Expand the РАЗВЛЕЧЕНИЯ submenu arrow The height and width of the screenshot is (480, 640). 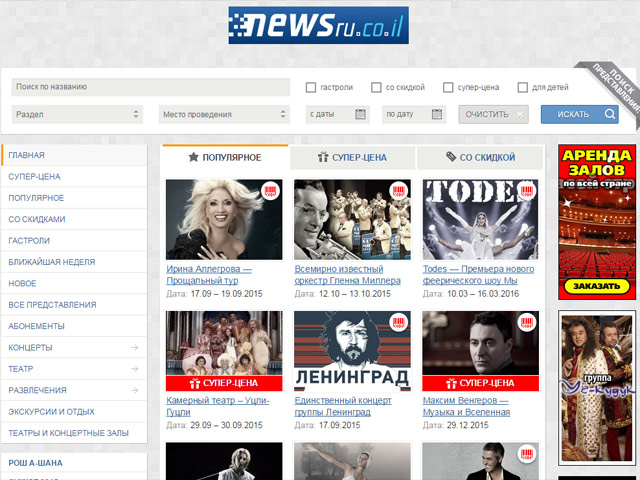(135, 390)
